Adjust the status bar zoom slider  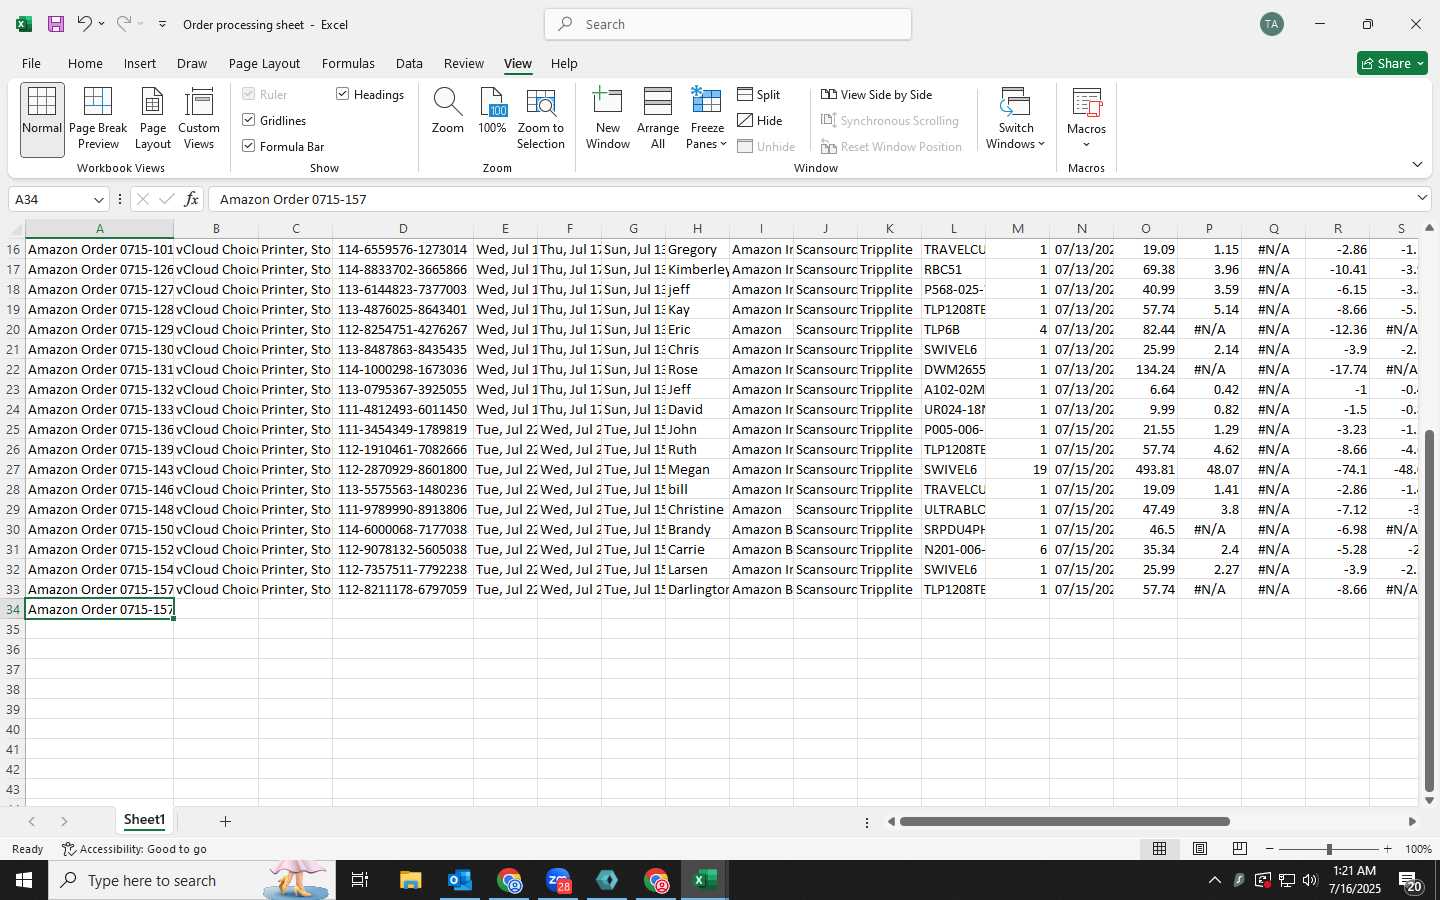[1329, 849]
